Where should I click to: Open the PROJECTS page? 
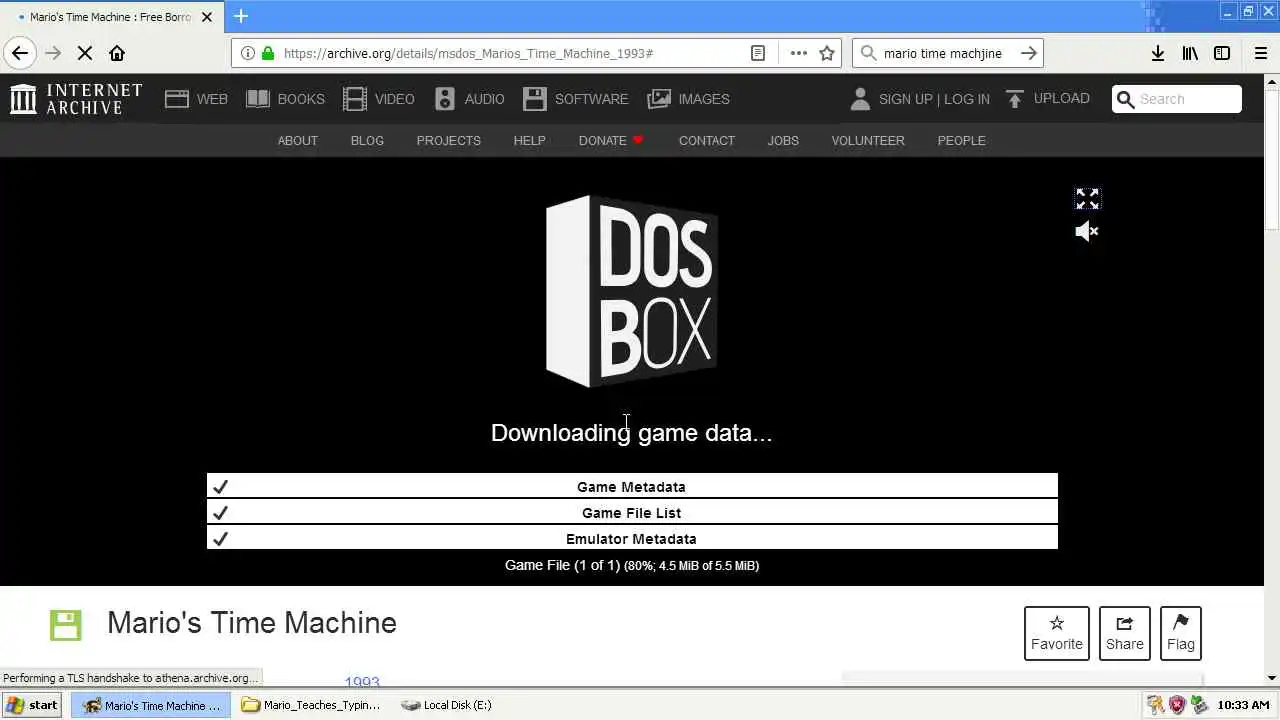tap(448, 141)
